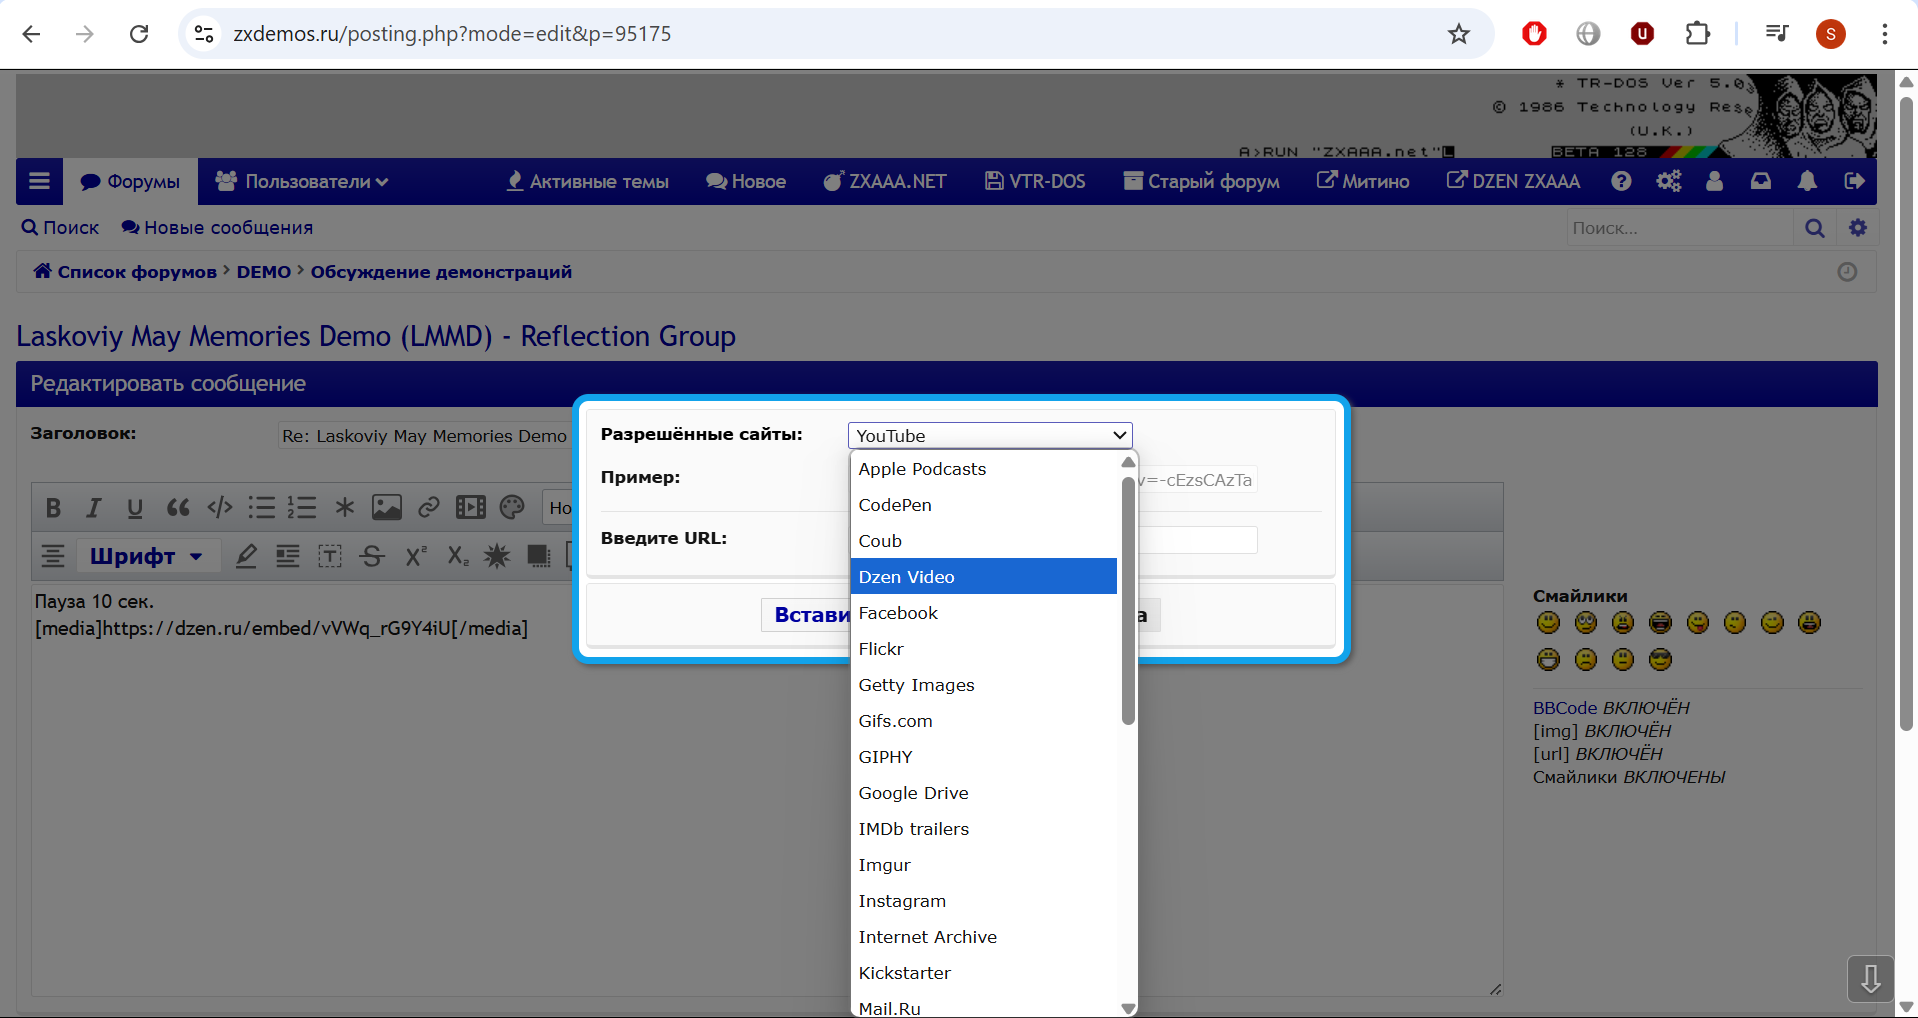The width and height of the screenshot is (1918, 1018).
Task: Choose Coub from the dropdown
Action: (x=984, y=541)
